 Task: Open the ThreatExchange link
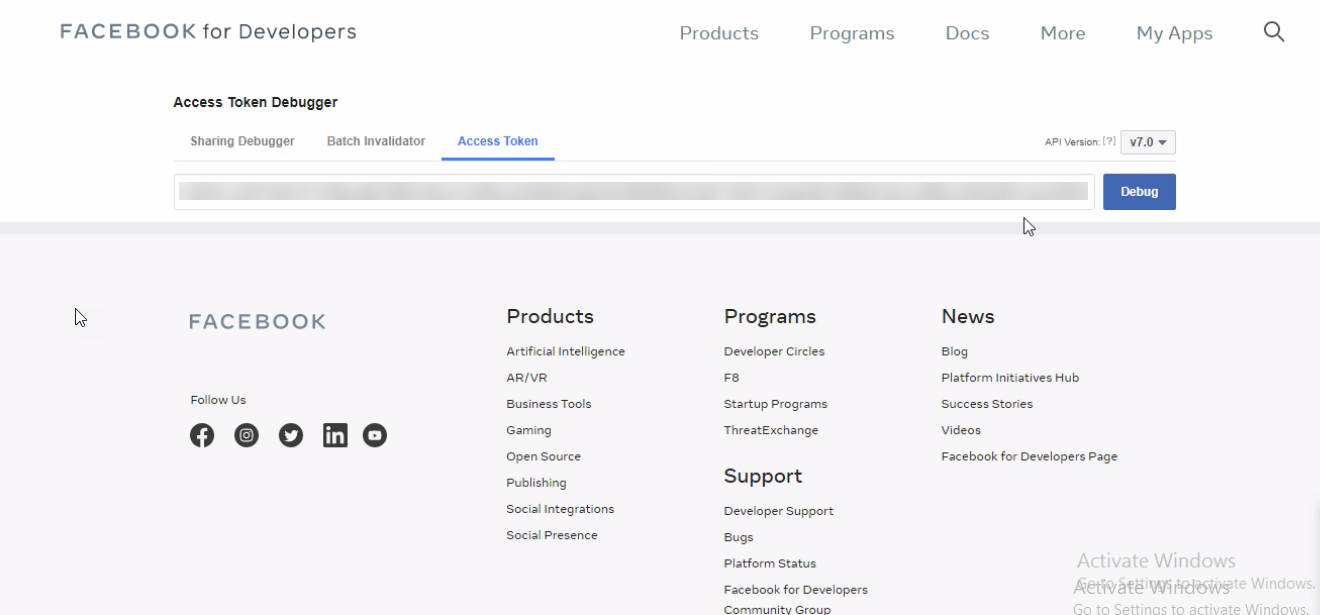(771, 430)
